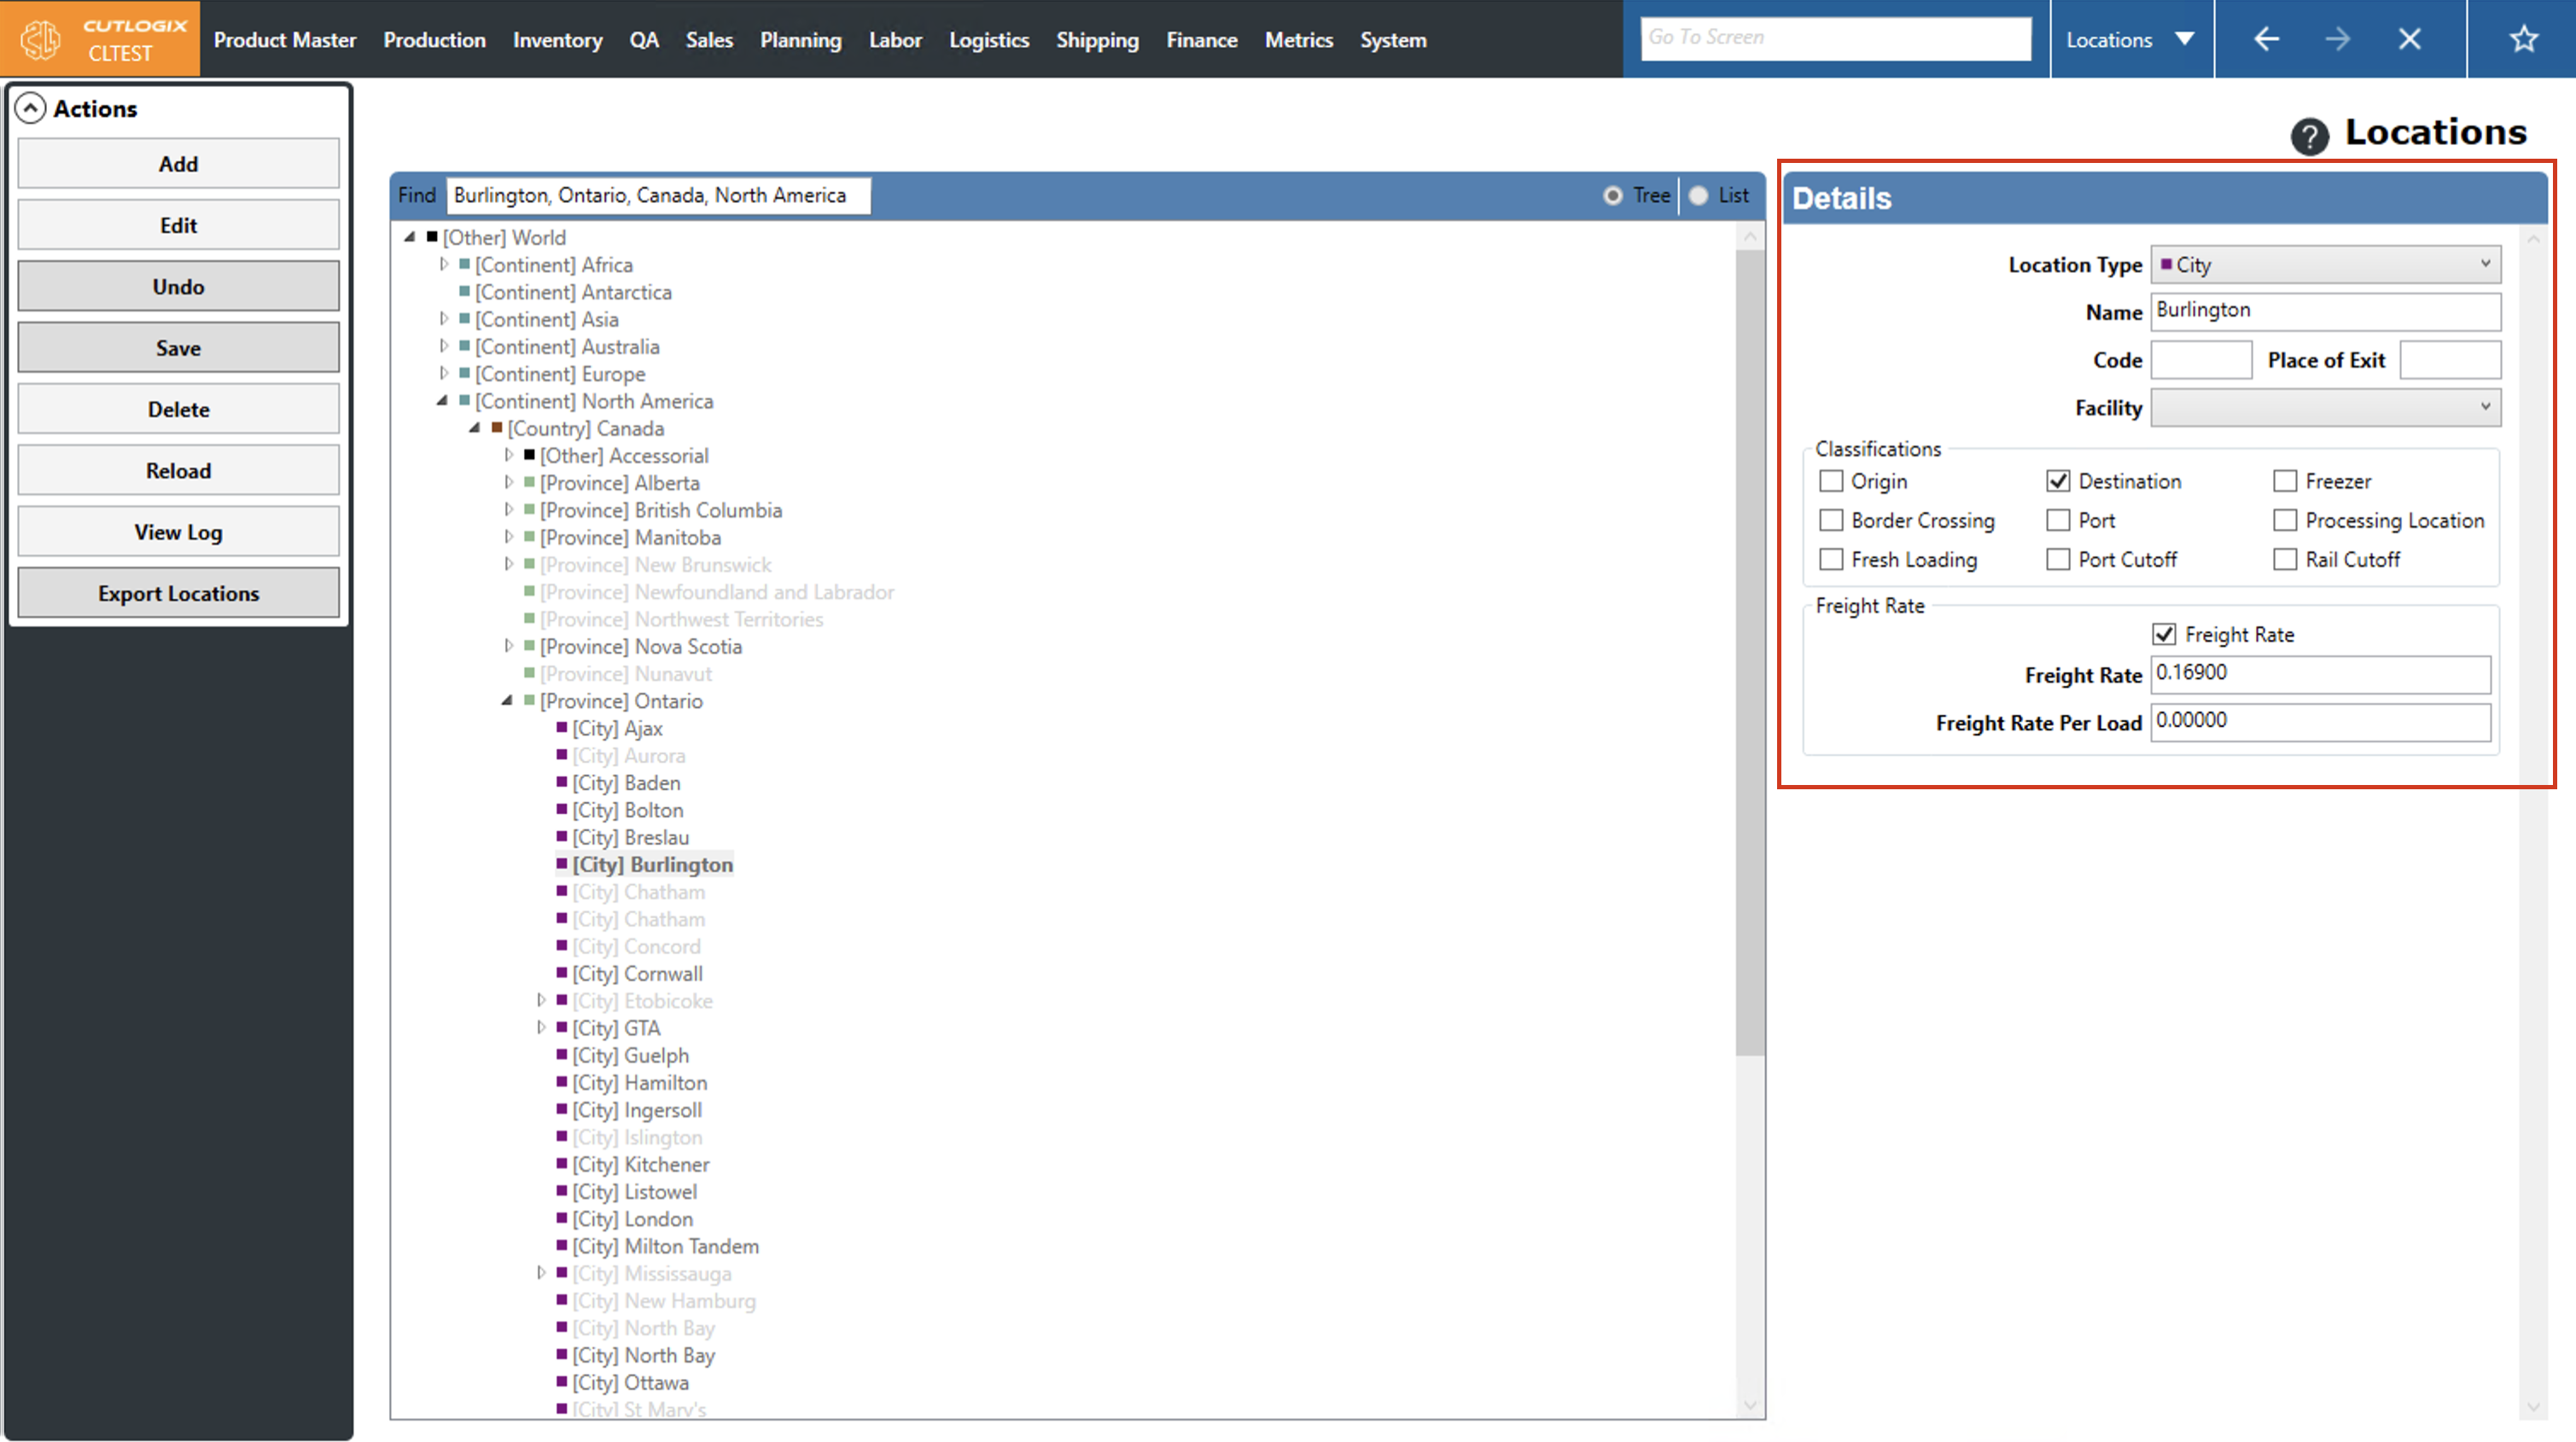This screenshot has height=1442, width=2576.
Task: Uncheck the Destination checkbox
Action: 2058,481
